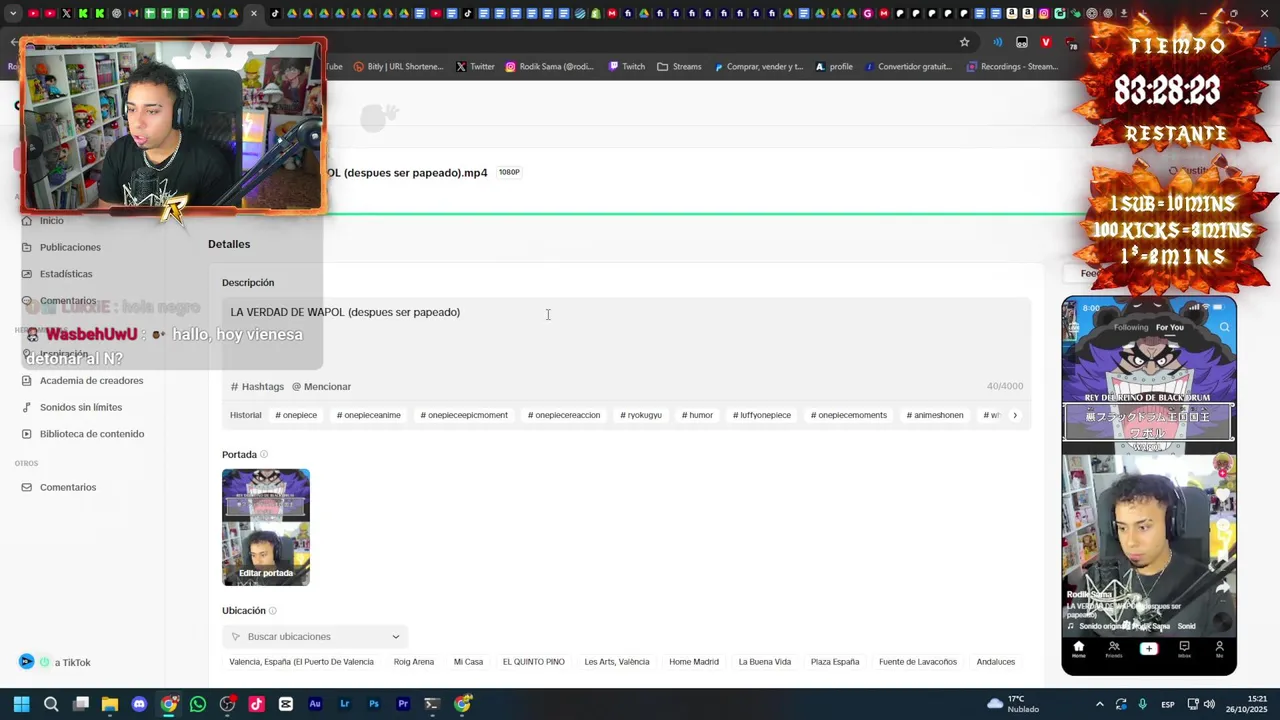Open the Buscar ubicaciones dropdown
The image size is (1280, 720).
click(x=315, y=637)
